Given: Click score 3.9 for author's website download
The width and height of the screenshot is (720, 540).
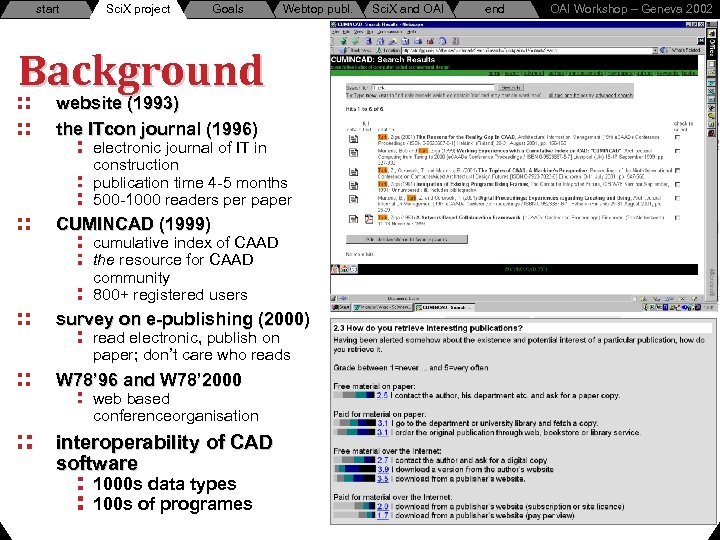Looking at the screenshot, I should (383, 469).
